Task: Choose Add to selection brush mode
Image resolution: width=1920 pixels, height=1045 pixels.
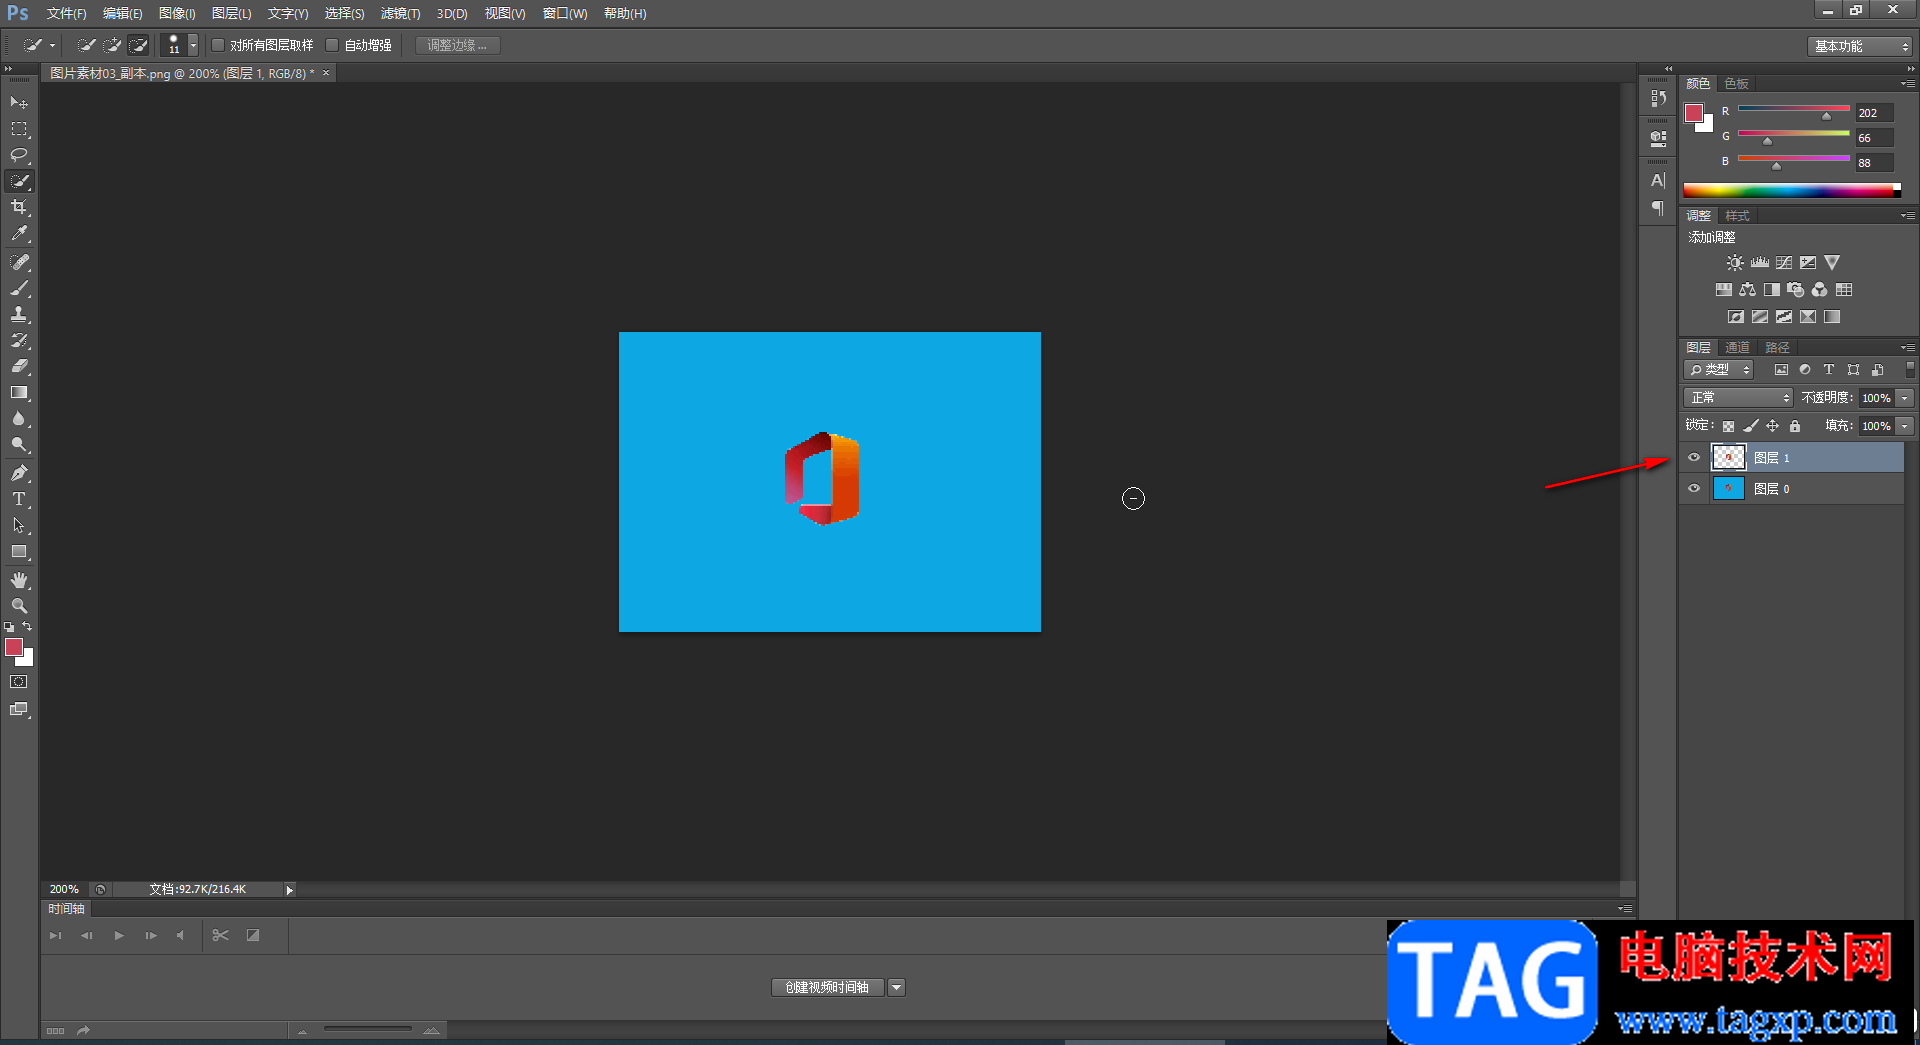Action: pos(113,45)
